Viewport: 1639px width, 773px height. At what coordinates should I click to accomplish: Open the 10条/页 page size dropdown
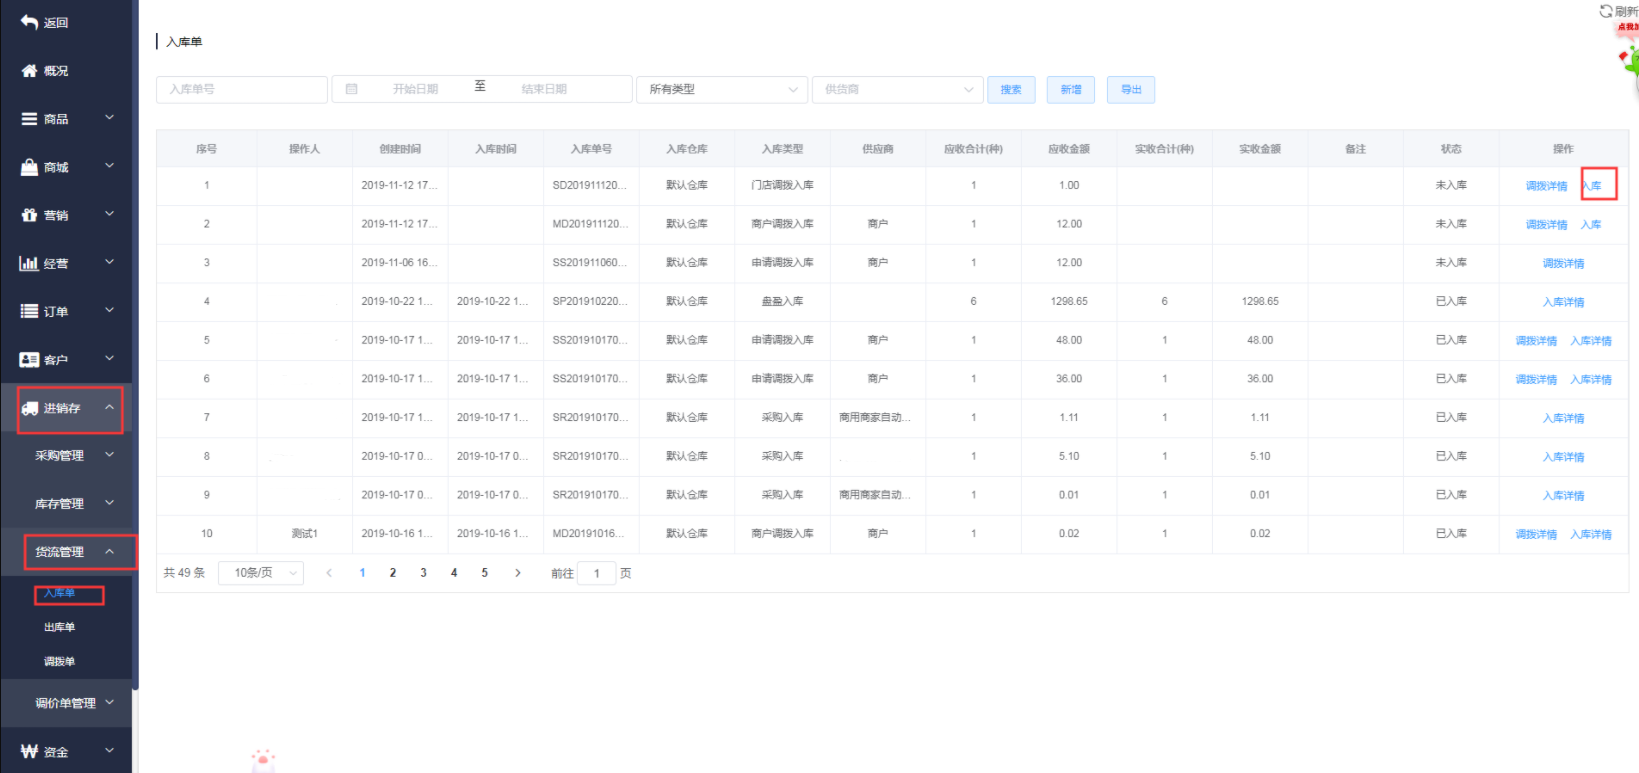261,573
